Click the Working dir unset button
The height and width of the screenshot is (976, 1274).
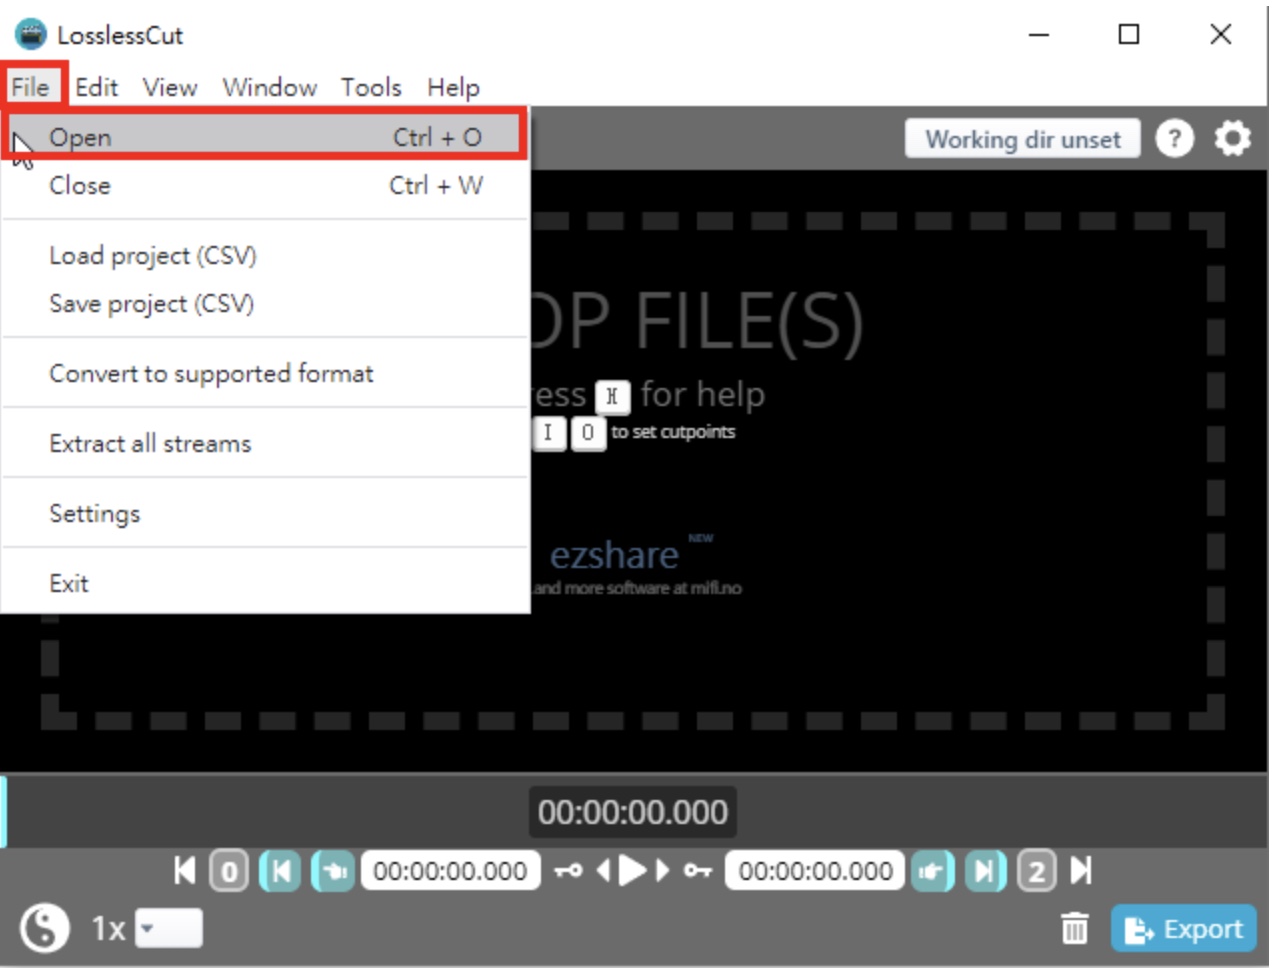click(x=1022, y=139)
